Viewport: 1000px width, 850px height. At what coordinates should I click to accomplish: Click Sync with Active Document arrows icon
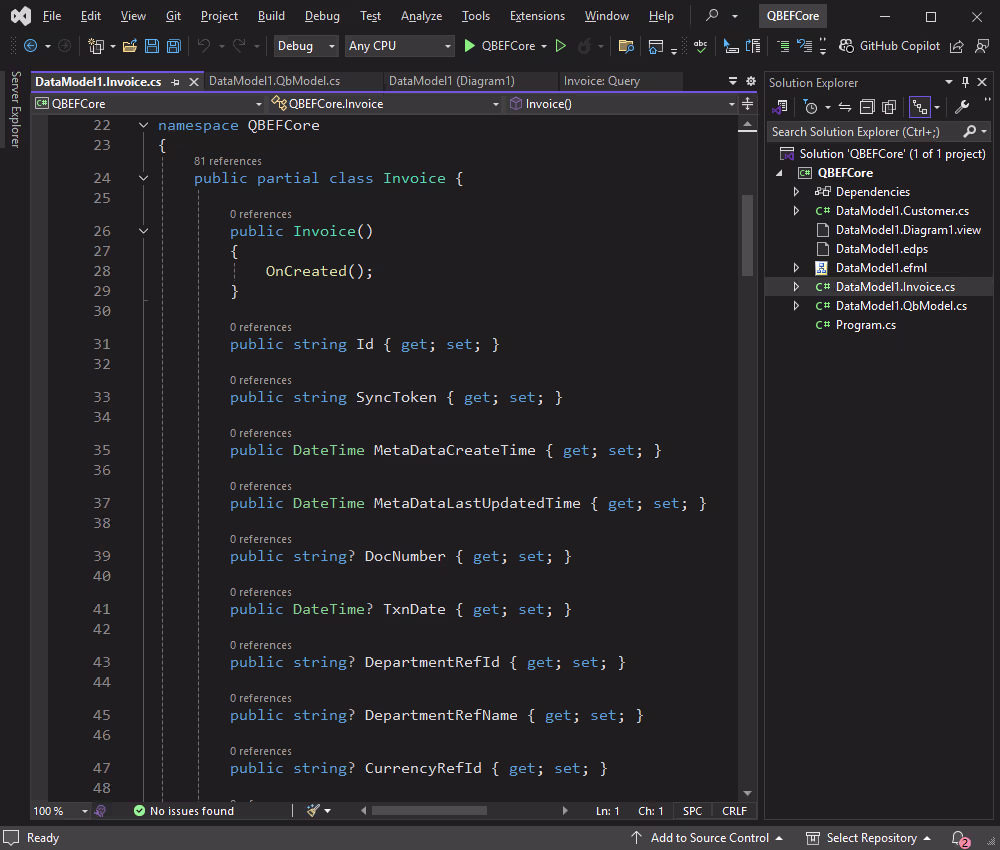(845, 107)
